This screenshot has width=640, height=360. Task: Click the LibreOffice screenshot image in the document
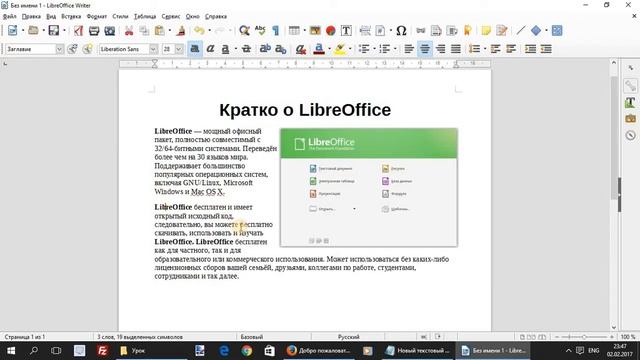point(369,187)
